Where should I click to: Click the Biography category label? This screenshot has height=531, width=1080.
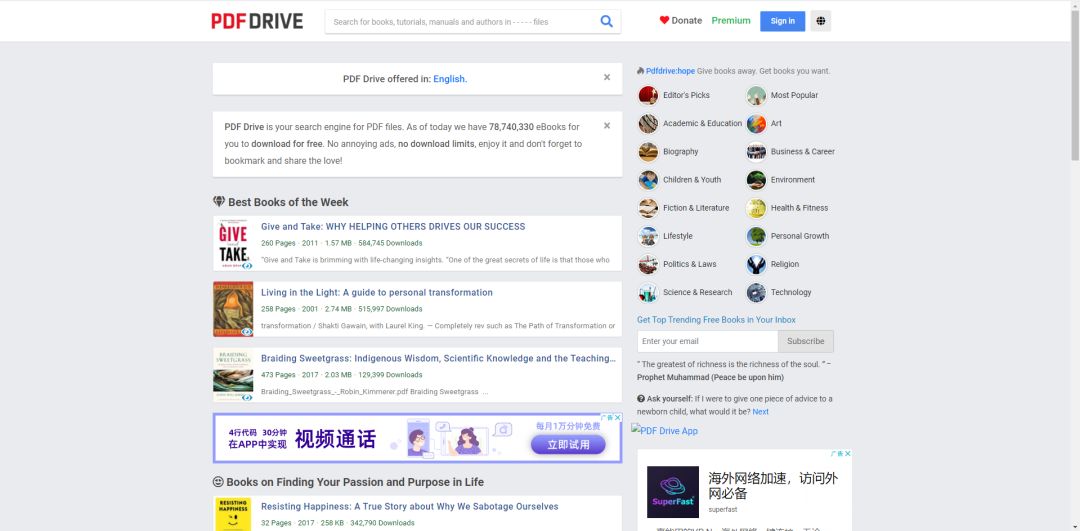click(x=681, y=152)
